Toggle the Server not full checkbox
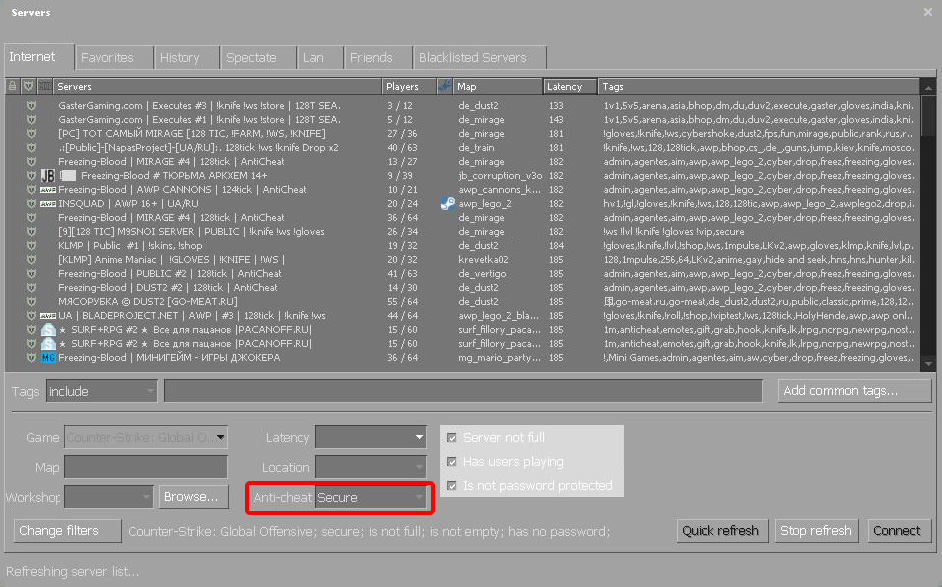This screenshot has width=942, height=587. coord(452,437)
